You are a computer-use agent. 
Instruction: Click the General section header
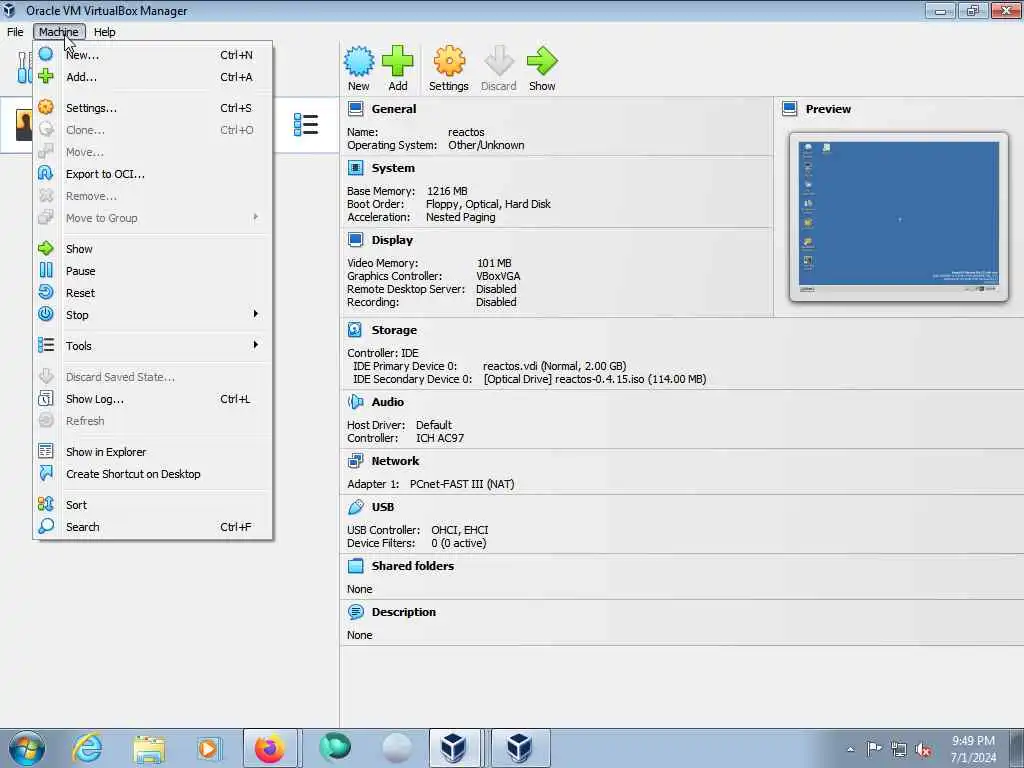point(394,109)
